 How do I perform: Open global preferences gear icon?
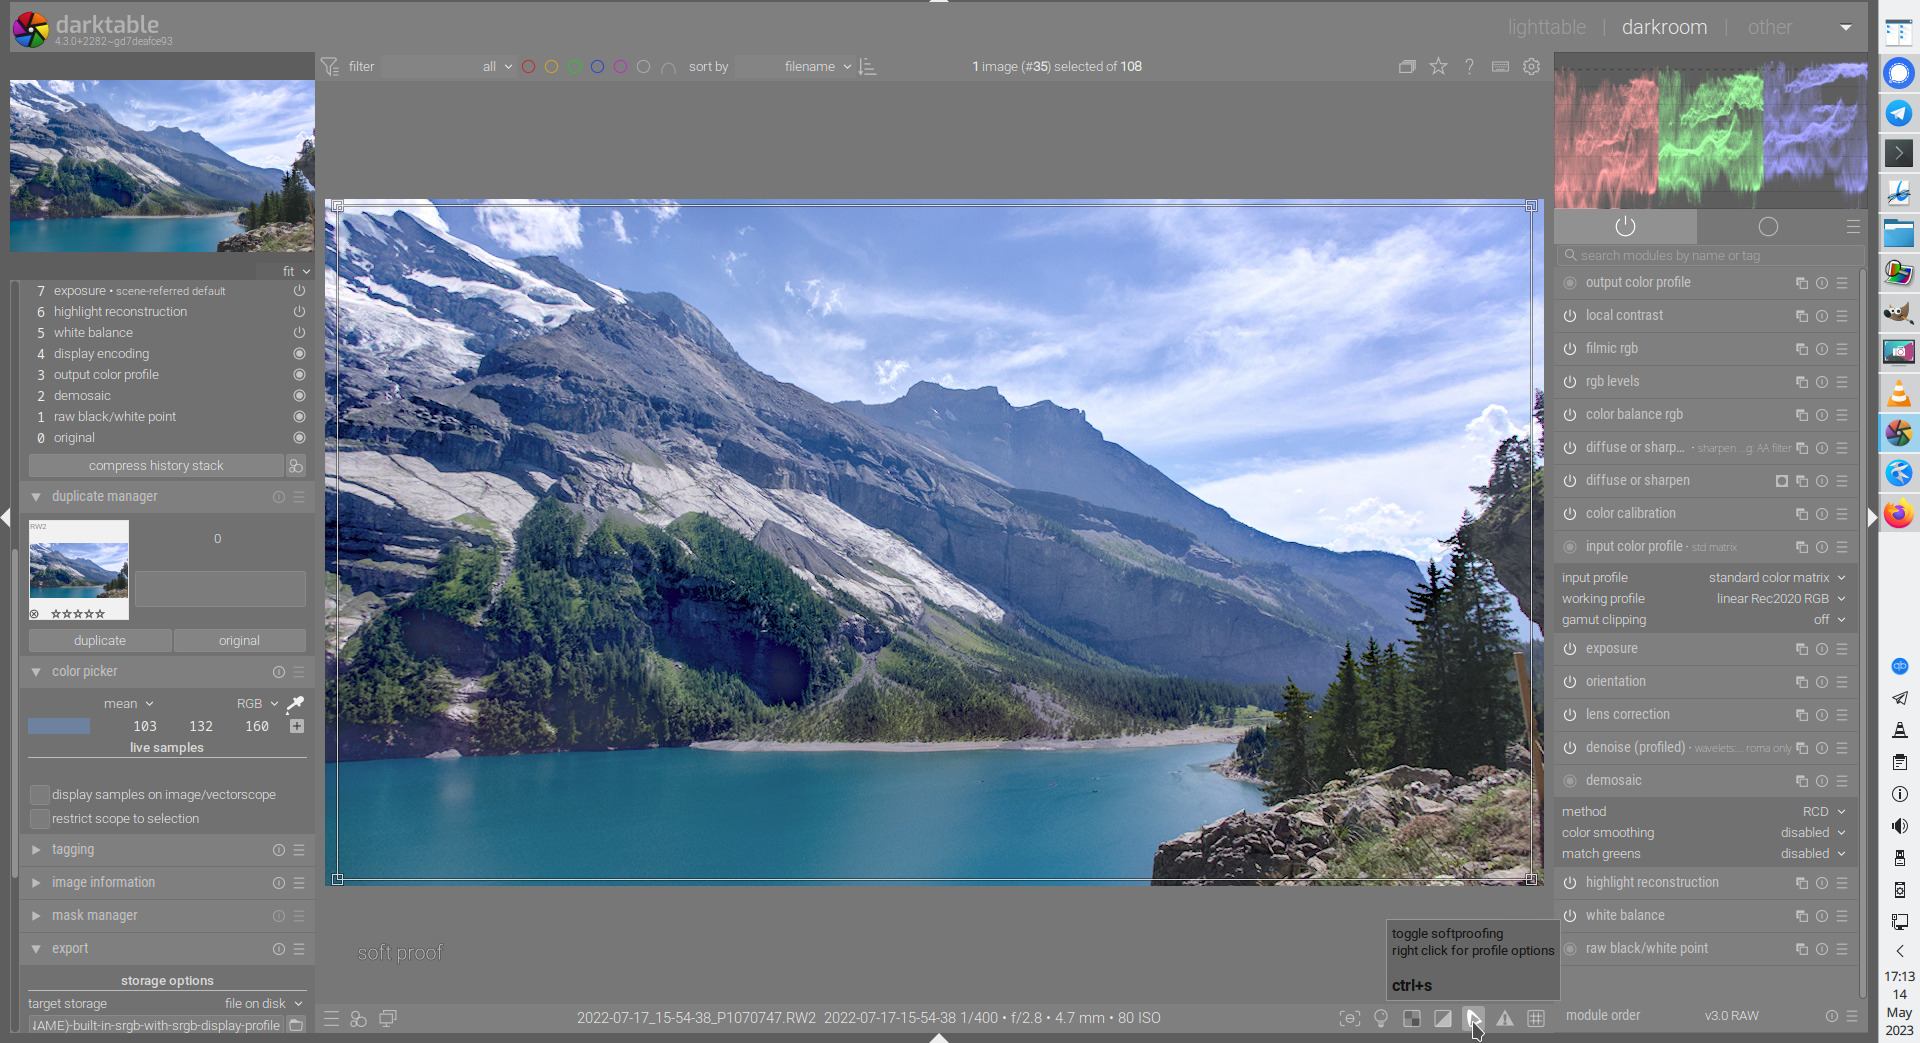pyautogui.click(x=1531, y=67)
